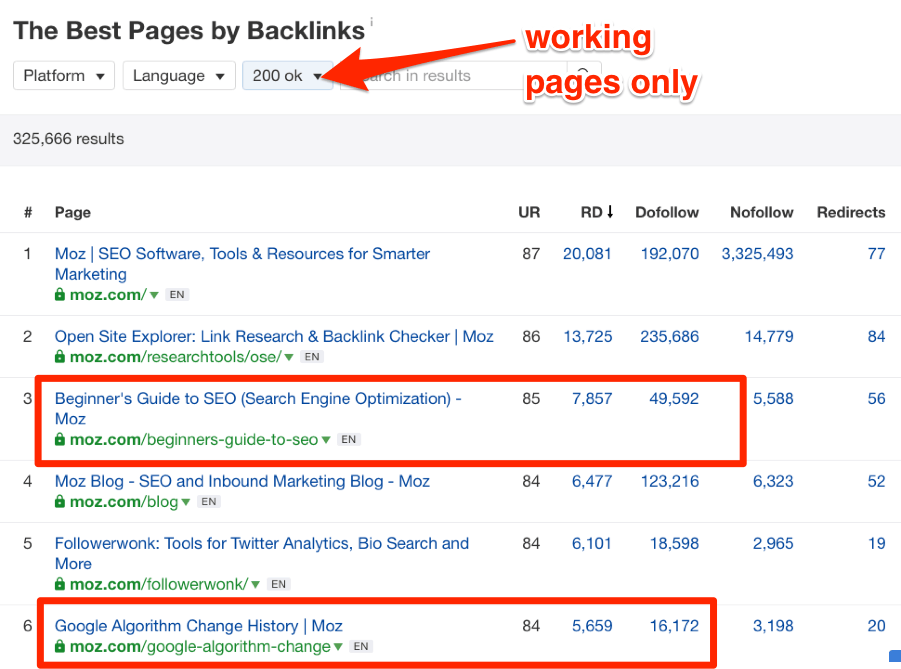Image resolution: width=901 pixels, height=669 pixels.
Task: Open redirects count 77 for moz.com/
Action: (x=876, y=253)
